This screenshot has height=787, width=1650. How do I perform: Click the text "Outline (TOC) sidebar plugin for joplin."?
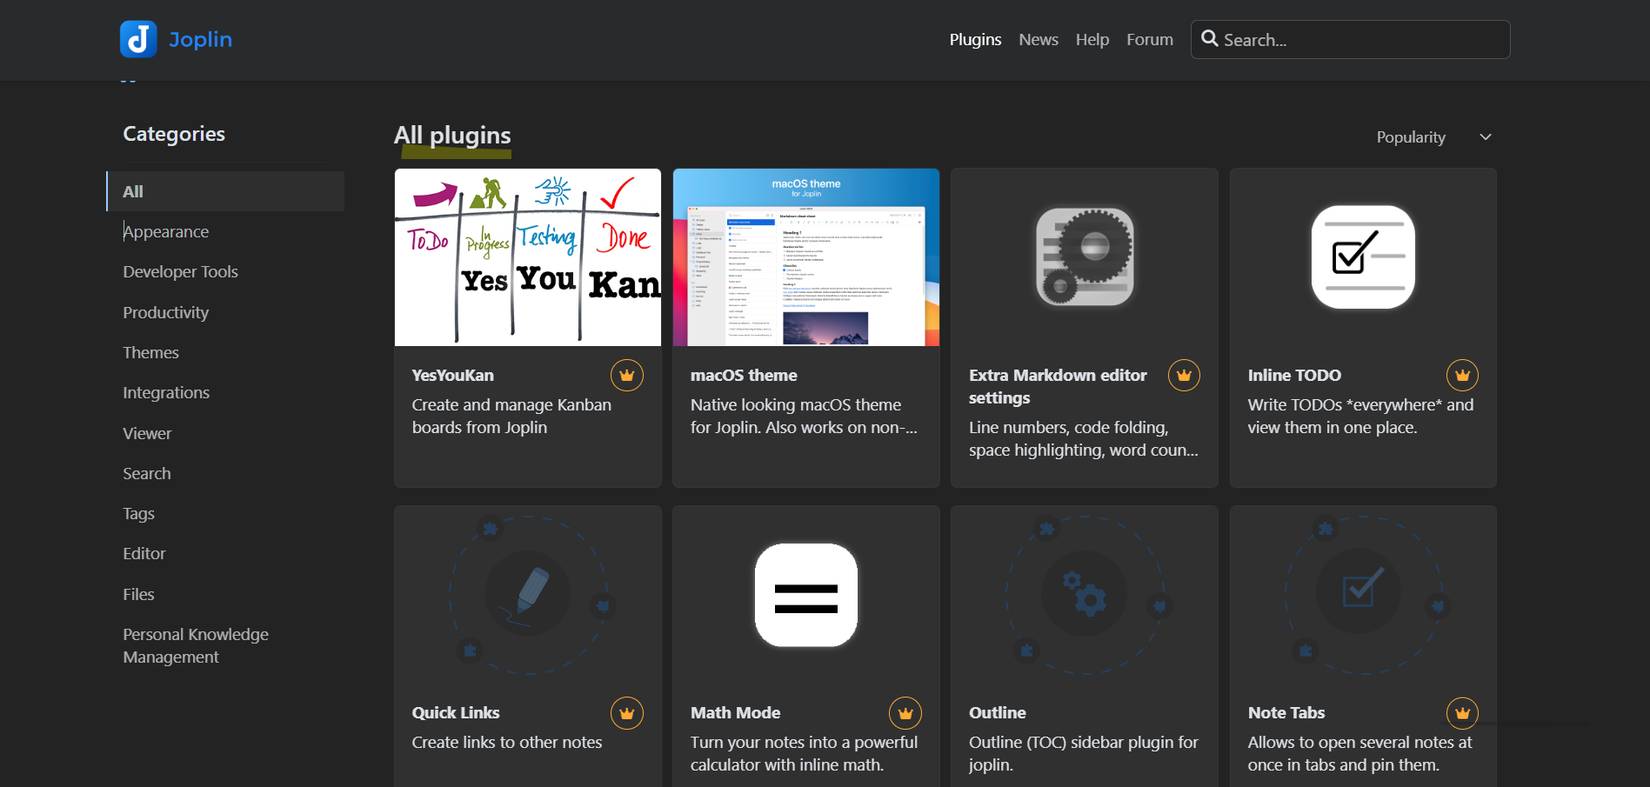click(1084, 754)
